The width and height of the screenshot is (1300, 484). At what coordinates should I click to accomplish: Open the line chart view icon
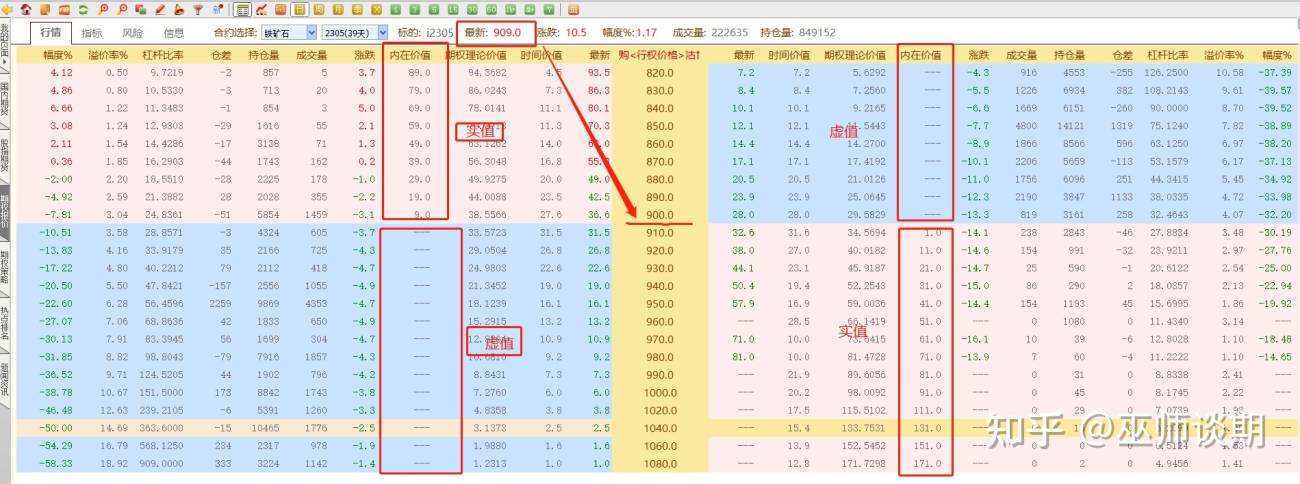point(261,9)
